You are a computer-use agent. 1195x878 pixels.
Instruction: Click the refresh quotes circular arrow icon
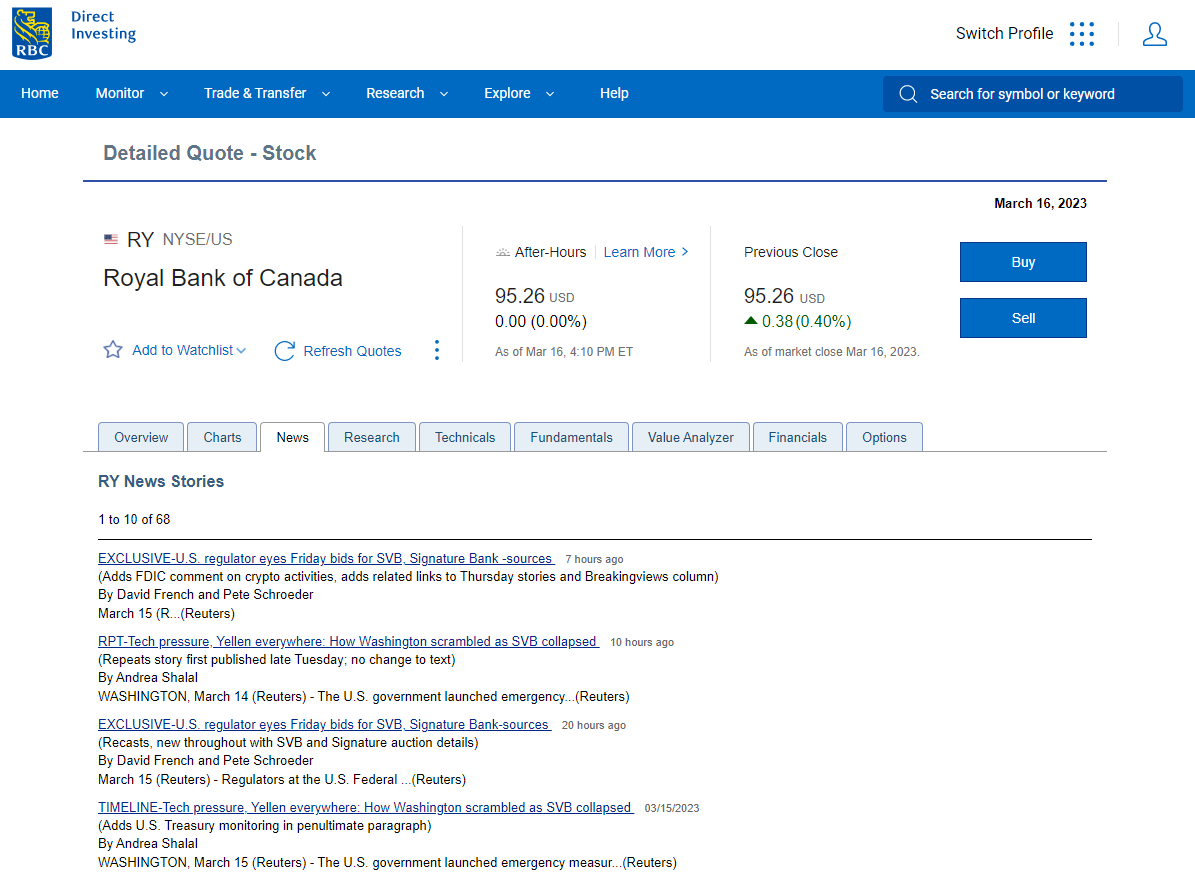pyautogui.click(x=284, y=351)
